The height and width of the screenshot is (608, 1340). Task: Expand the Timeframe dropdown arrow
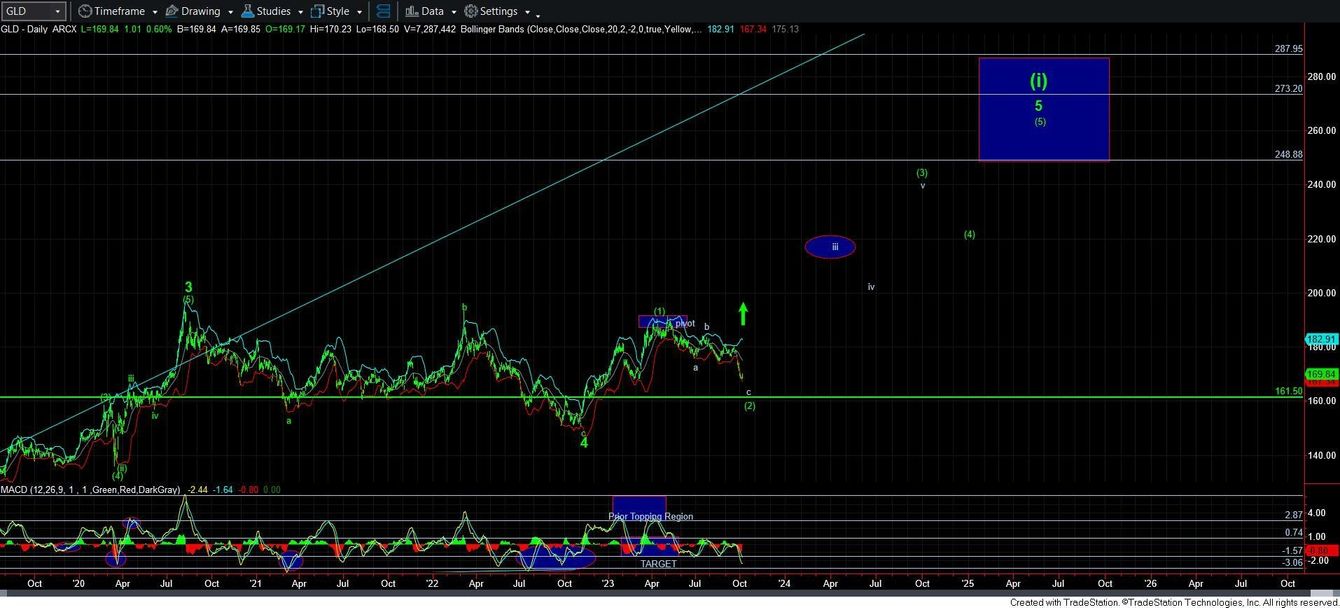click(154, 11)
